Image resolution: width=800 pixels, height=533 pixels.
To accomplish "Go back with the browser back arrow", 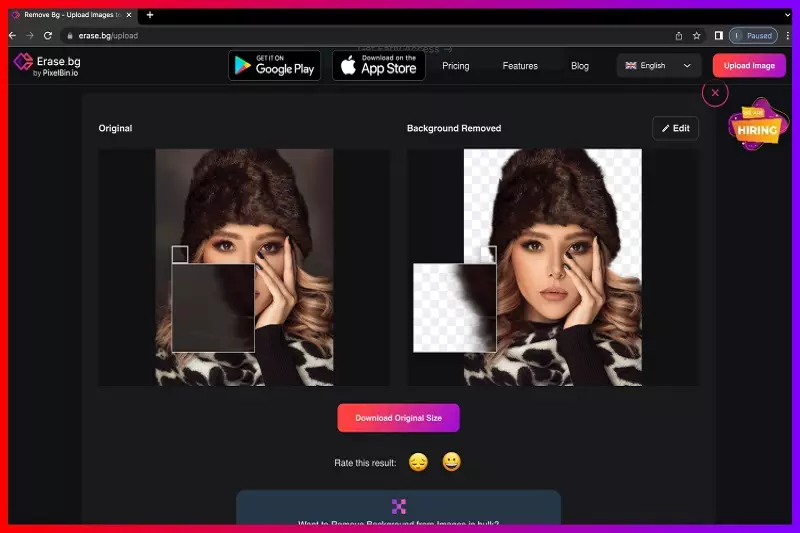I will pos(13,36).
